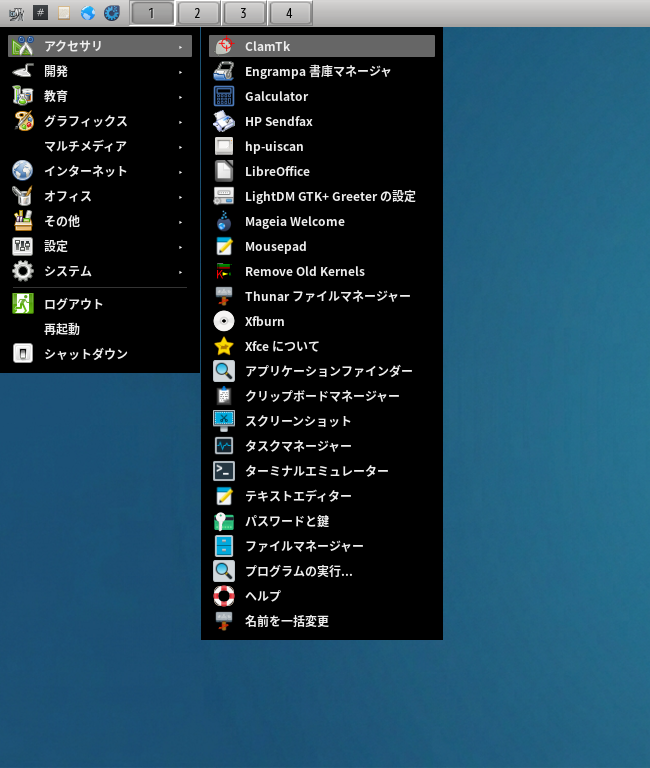Click the Galculator calculator icon
Viewport: 650px width, 768px height.
[x=224, y=96]
